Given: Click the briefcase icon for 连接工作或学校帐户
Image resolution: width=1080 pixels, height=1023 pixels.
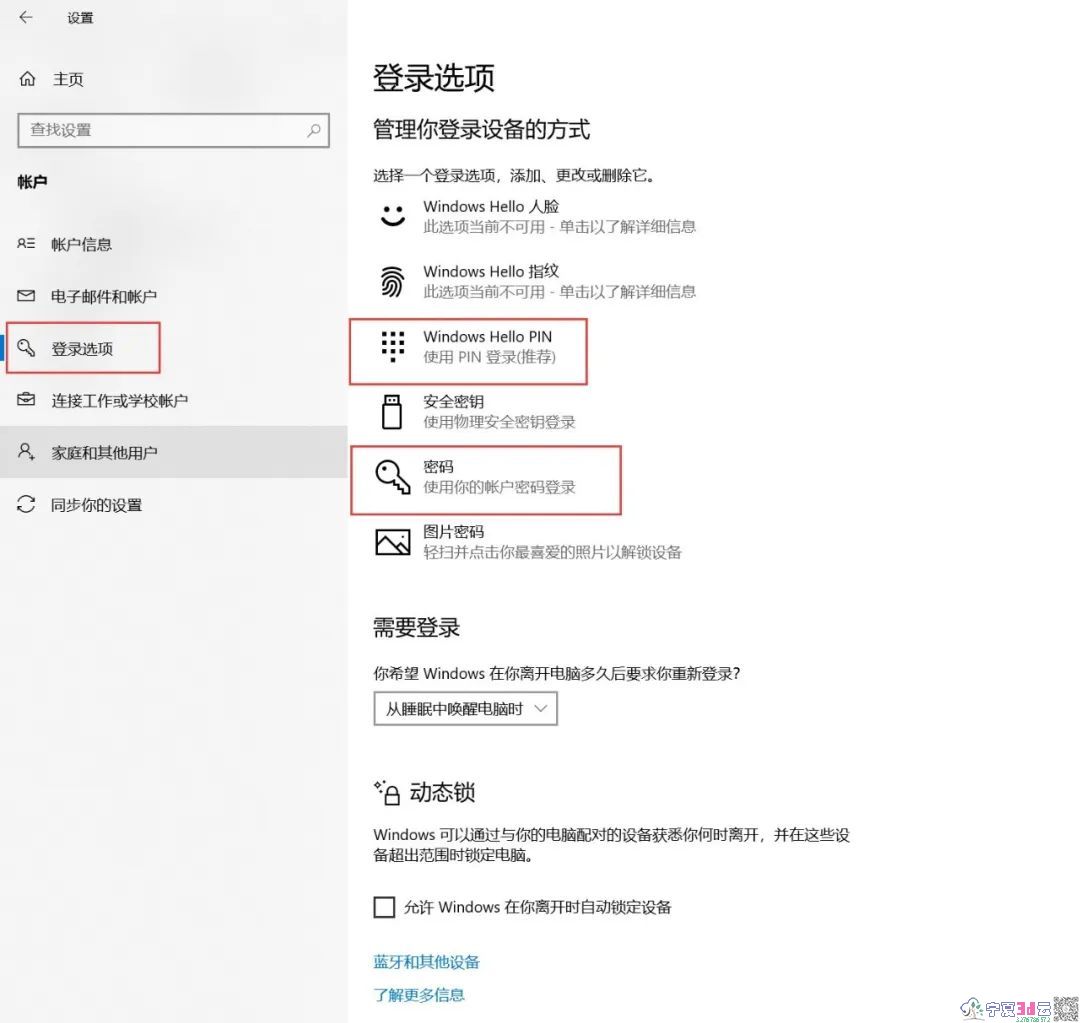Looking at the screenshot, I should tap(26, 400).
